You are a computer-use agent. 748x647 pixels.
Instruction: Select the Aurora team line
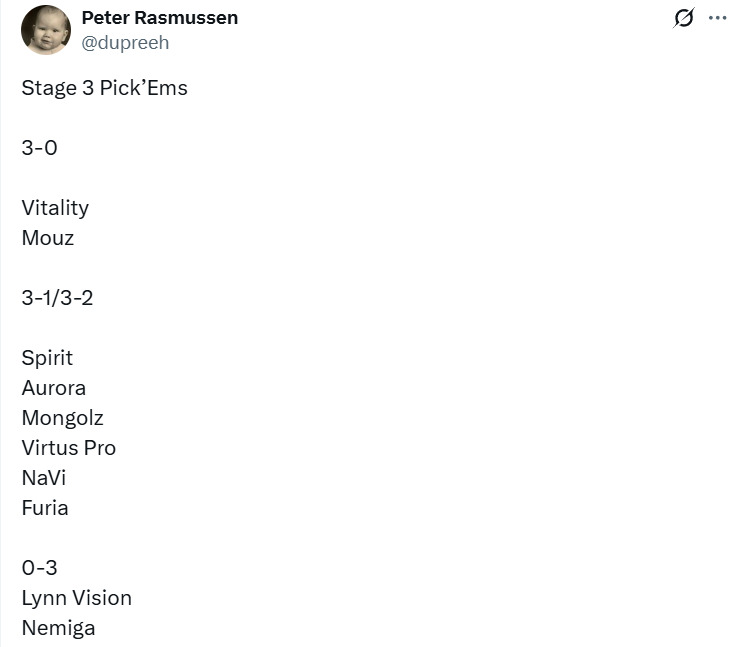pyautogui.click(x=54, y=388)
